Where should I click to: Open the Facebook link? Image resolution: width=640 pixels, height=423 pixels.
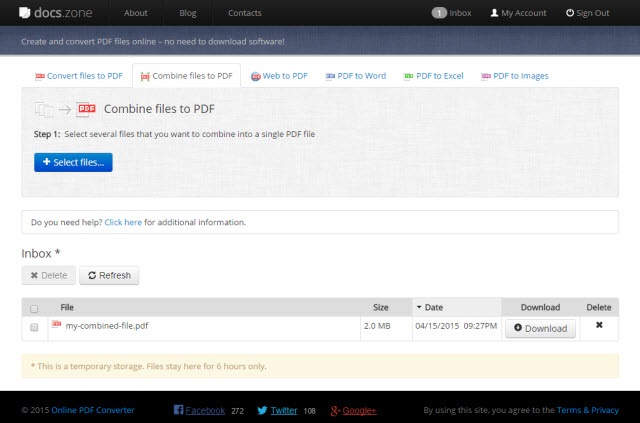(x=205, y=411)
